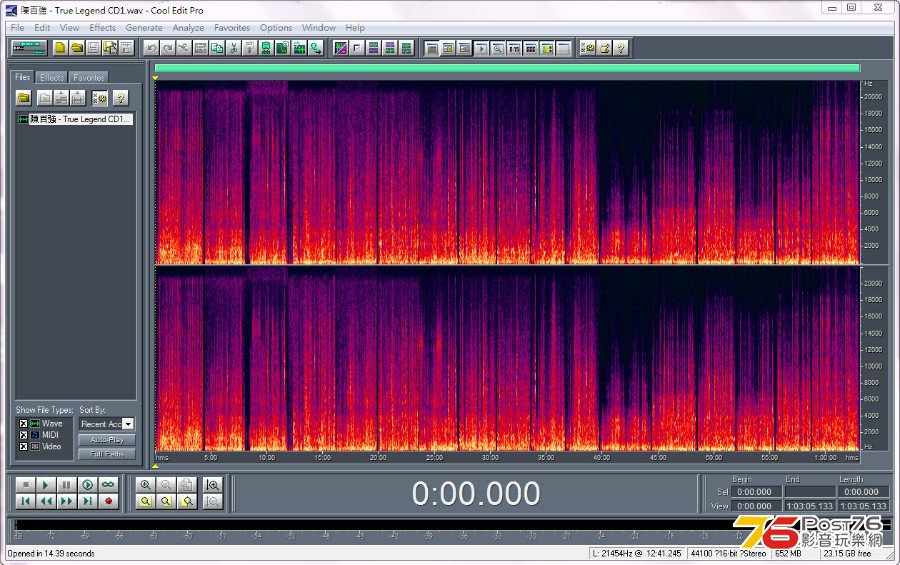Click the View Begin field 0:00.000
900x565 pixels.
pos(757,506)
